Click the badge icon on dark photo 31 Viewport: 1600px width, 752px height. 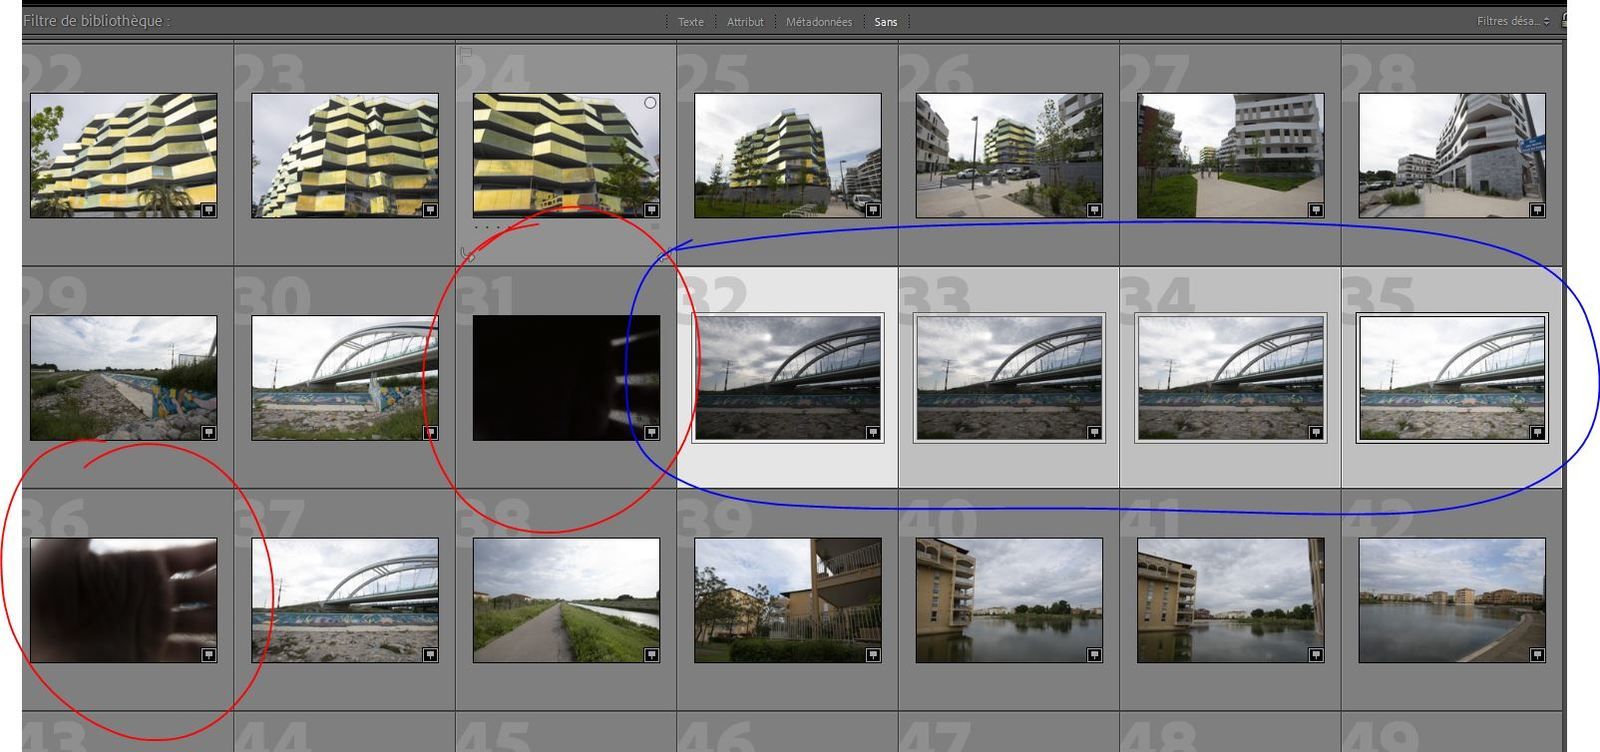click(x=651, y=433)
